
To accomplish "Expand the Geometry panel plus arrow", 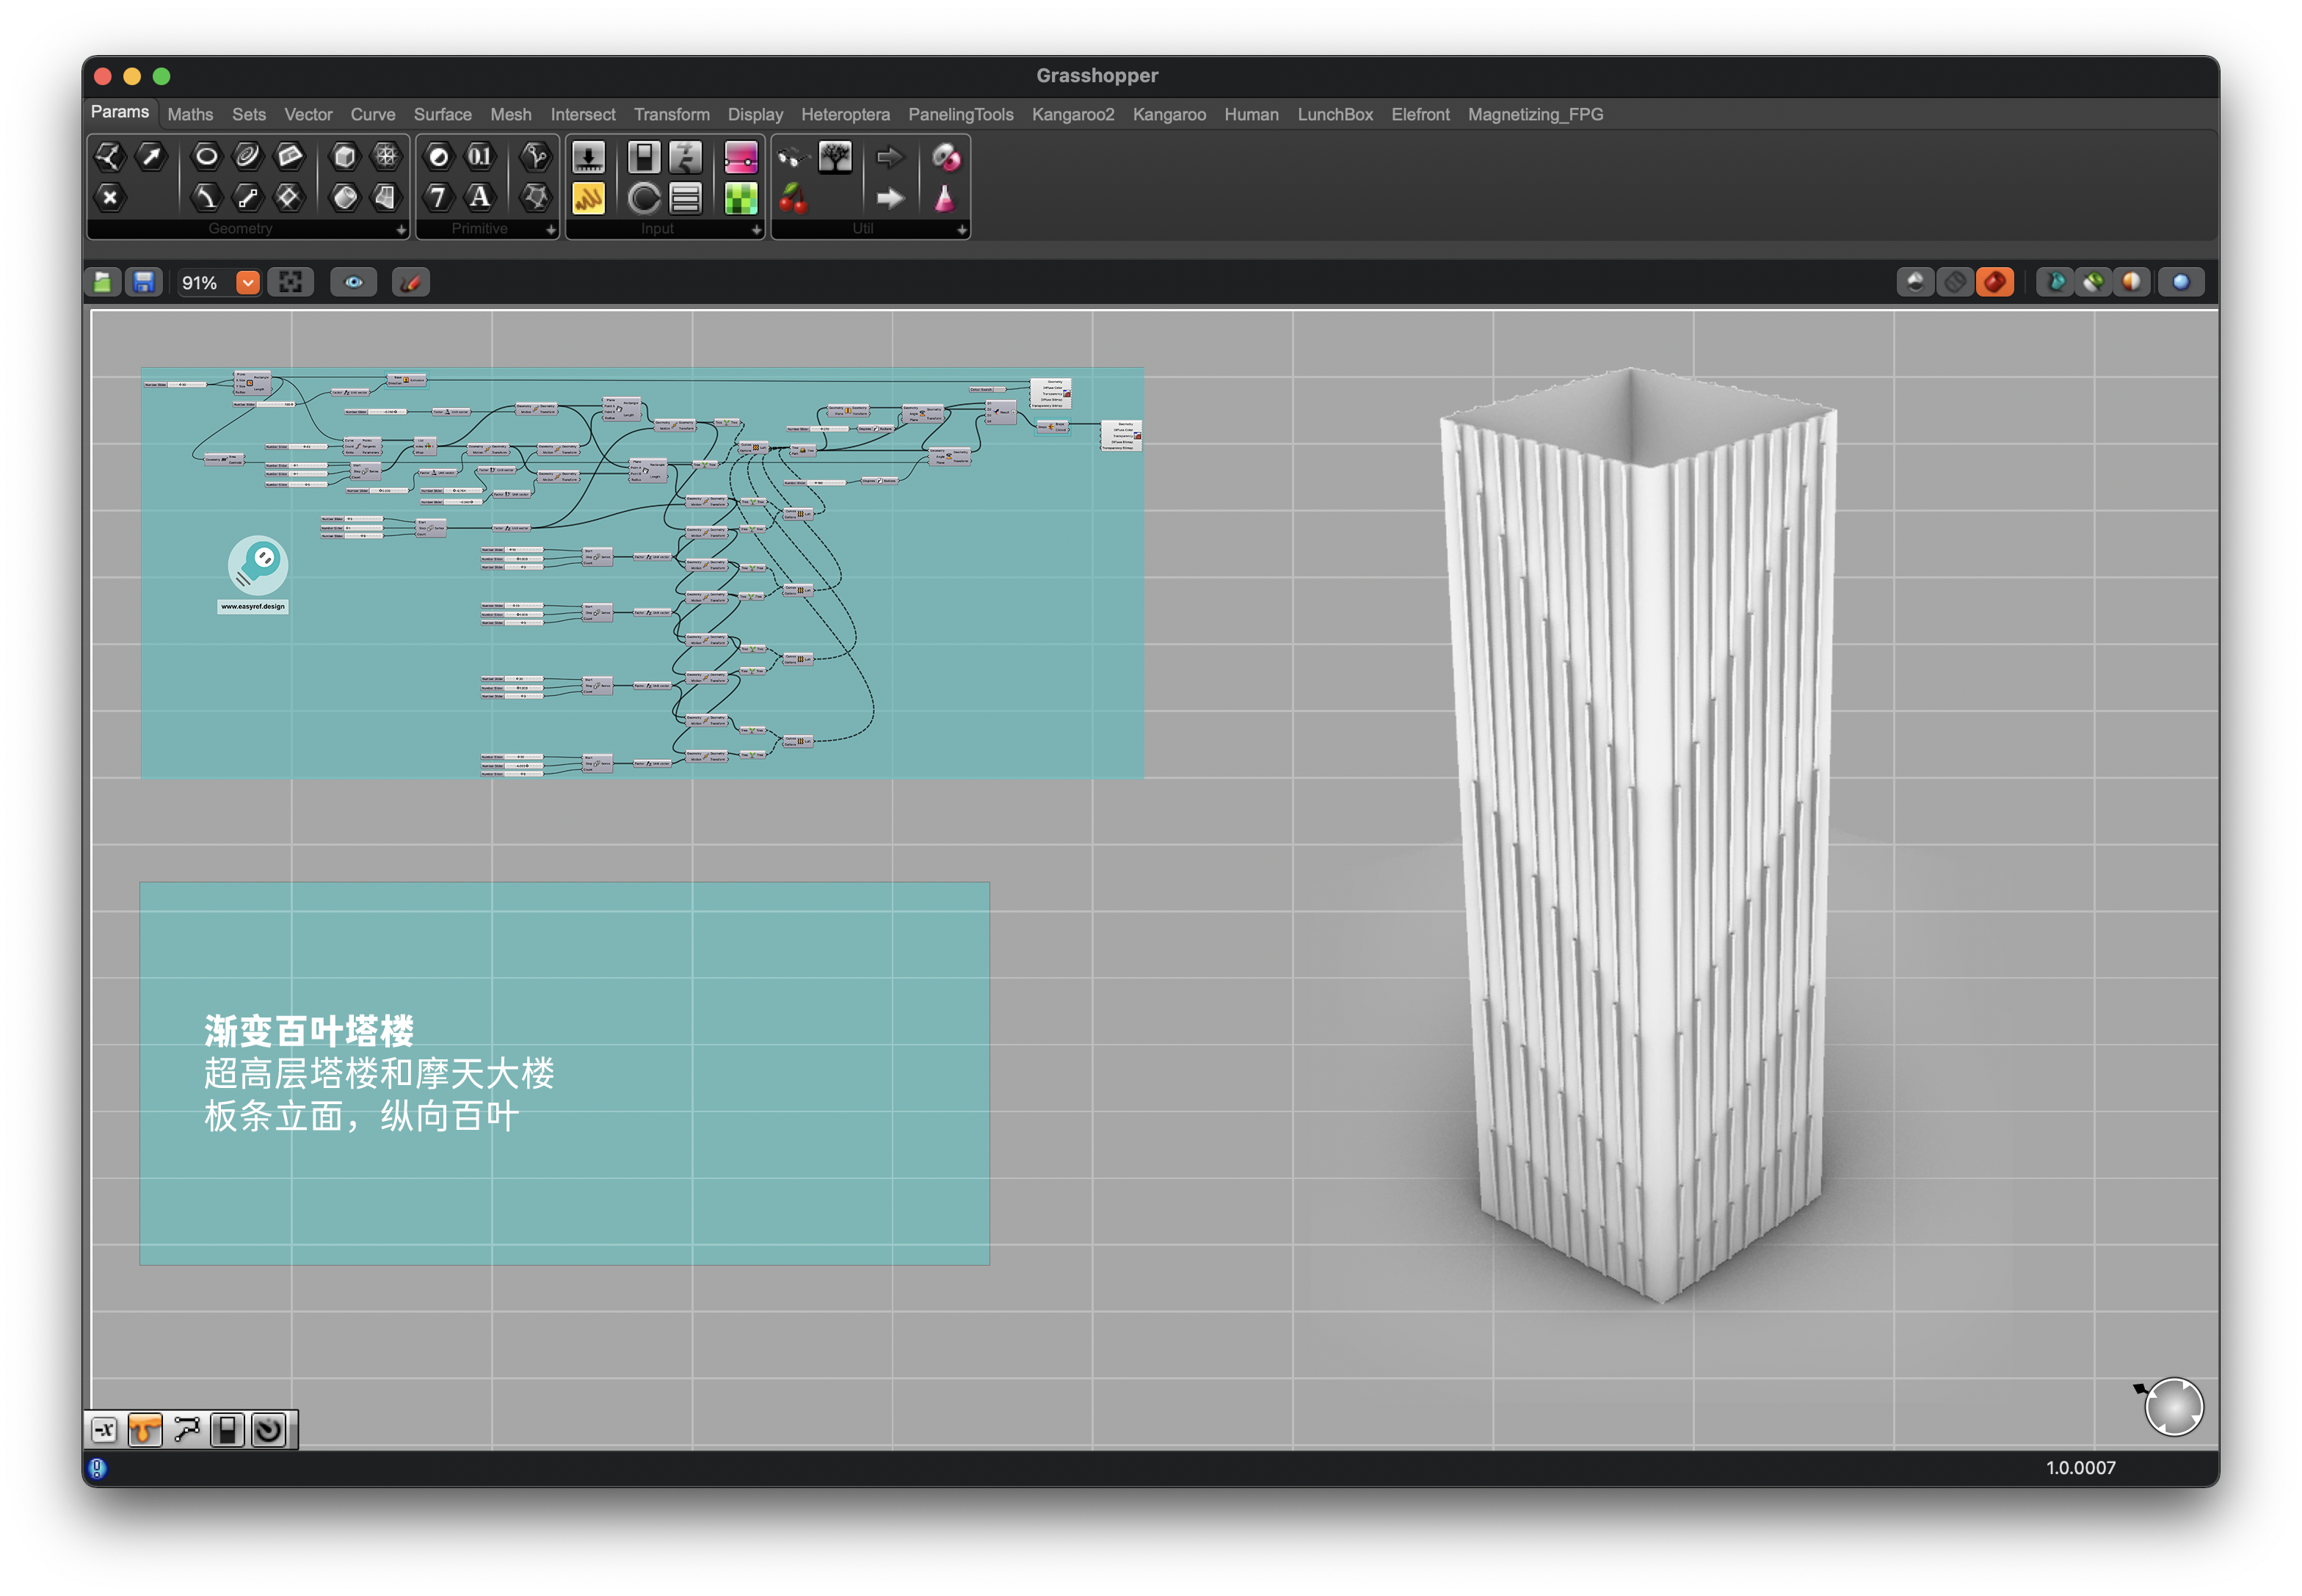I will [401, 230].
